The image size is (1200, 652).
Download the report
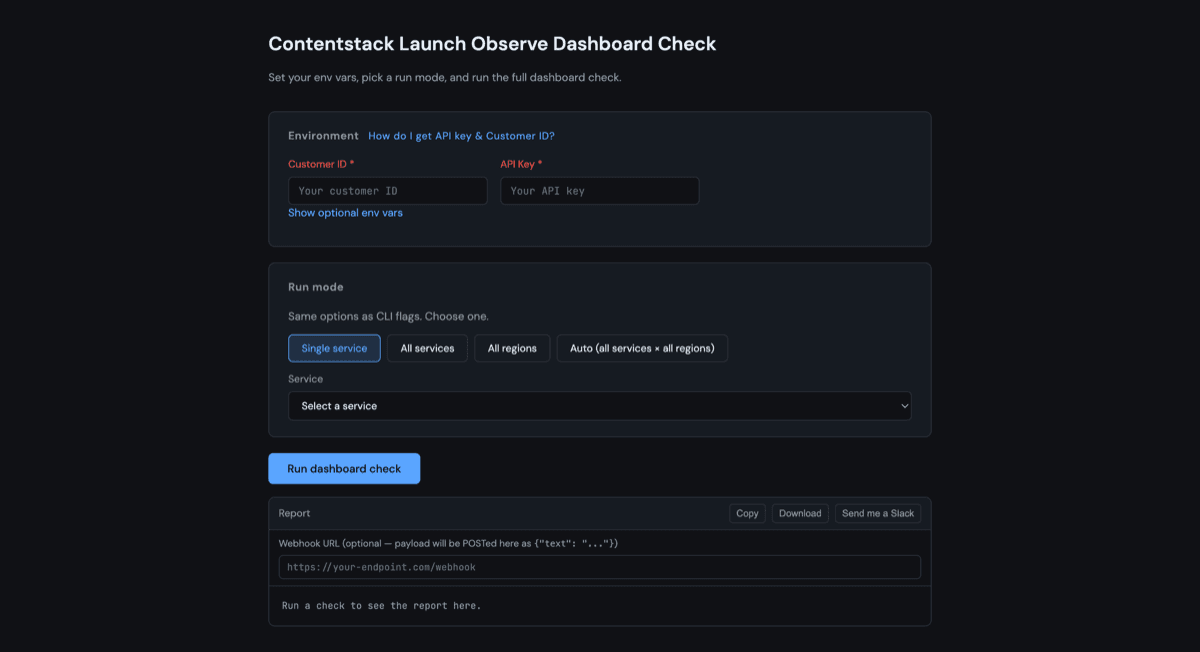[x=800, y=513]
